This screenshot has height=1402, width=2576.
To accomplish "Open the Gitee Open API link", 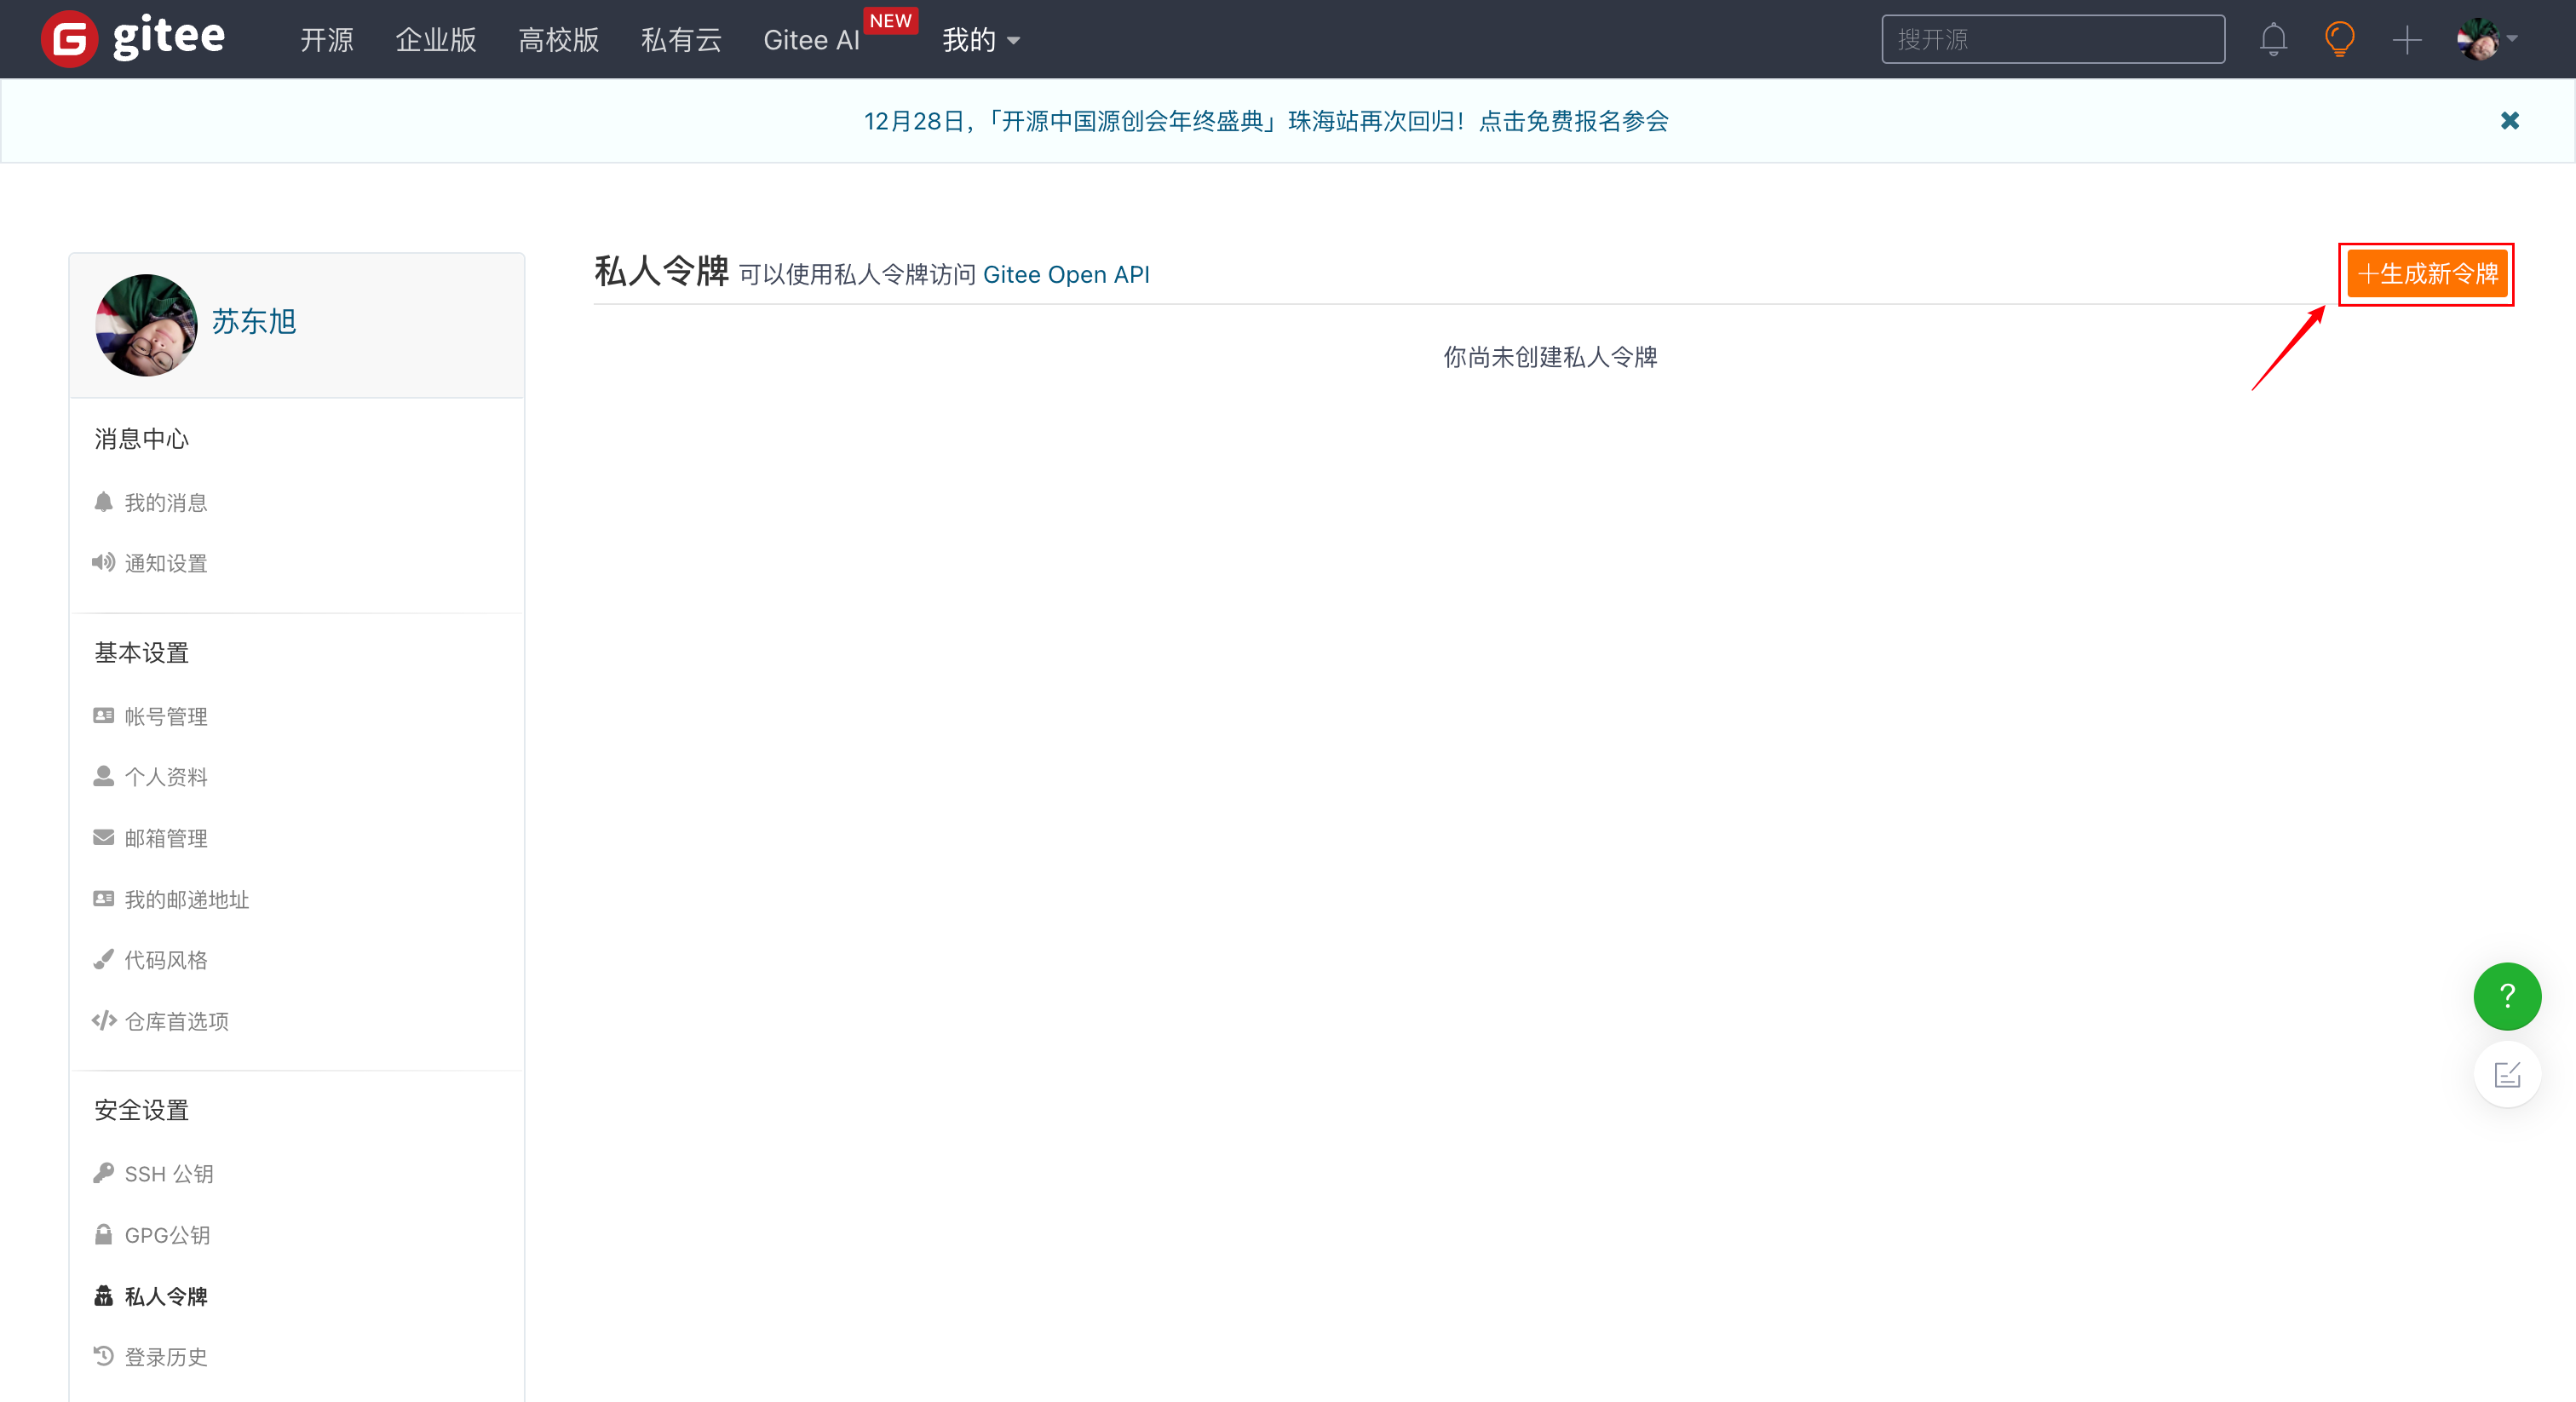I will [1065, 275].
